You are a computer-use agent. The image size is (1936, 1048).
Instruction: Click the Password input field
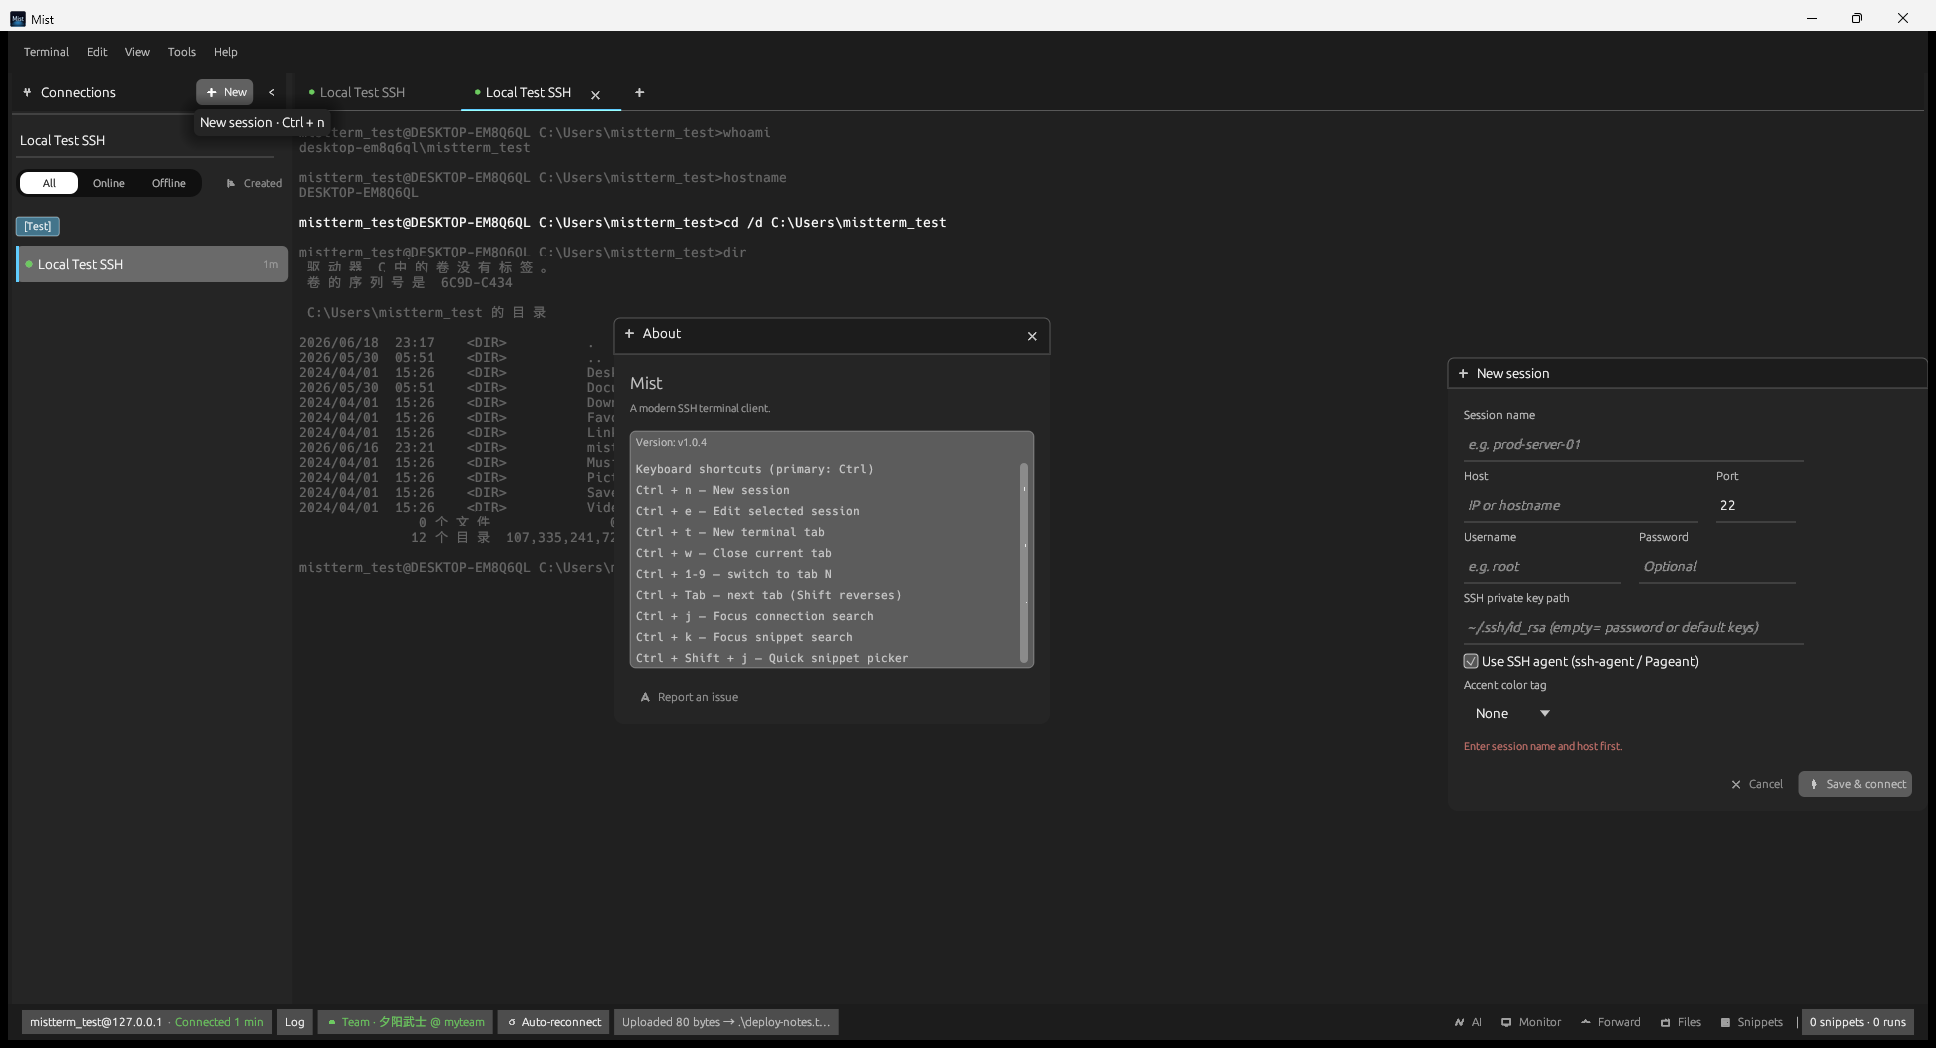1717,566
